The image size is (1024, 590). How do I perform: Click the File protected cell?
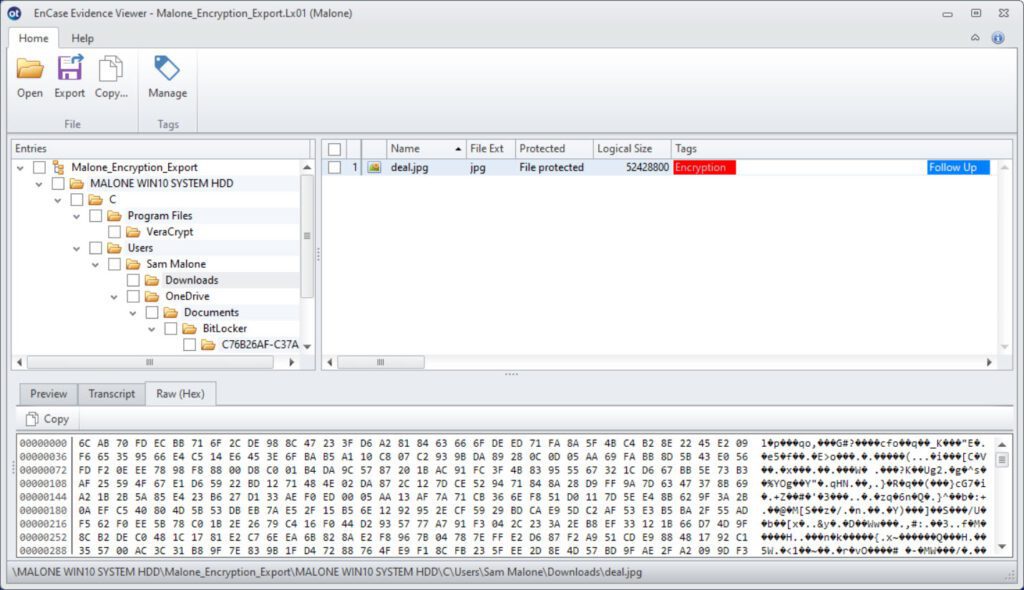(x=551, y=167)
